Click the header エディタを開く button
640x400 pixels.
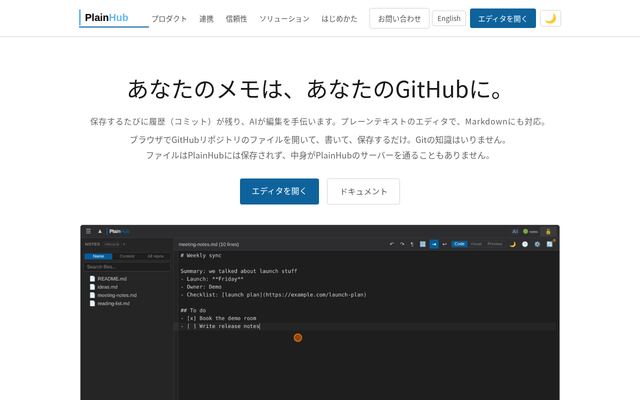(503, 18)
